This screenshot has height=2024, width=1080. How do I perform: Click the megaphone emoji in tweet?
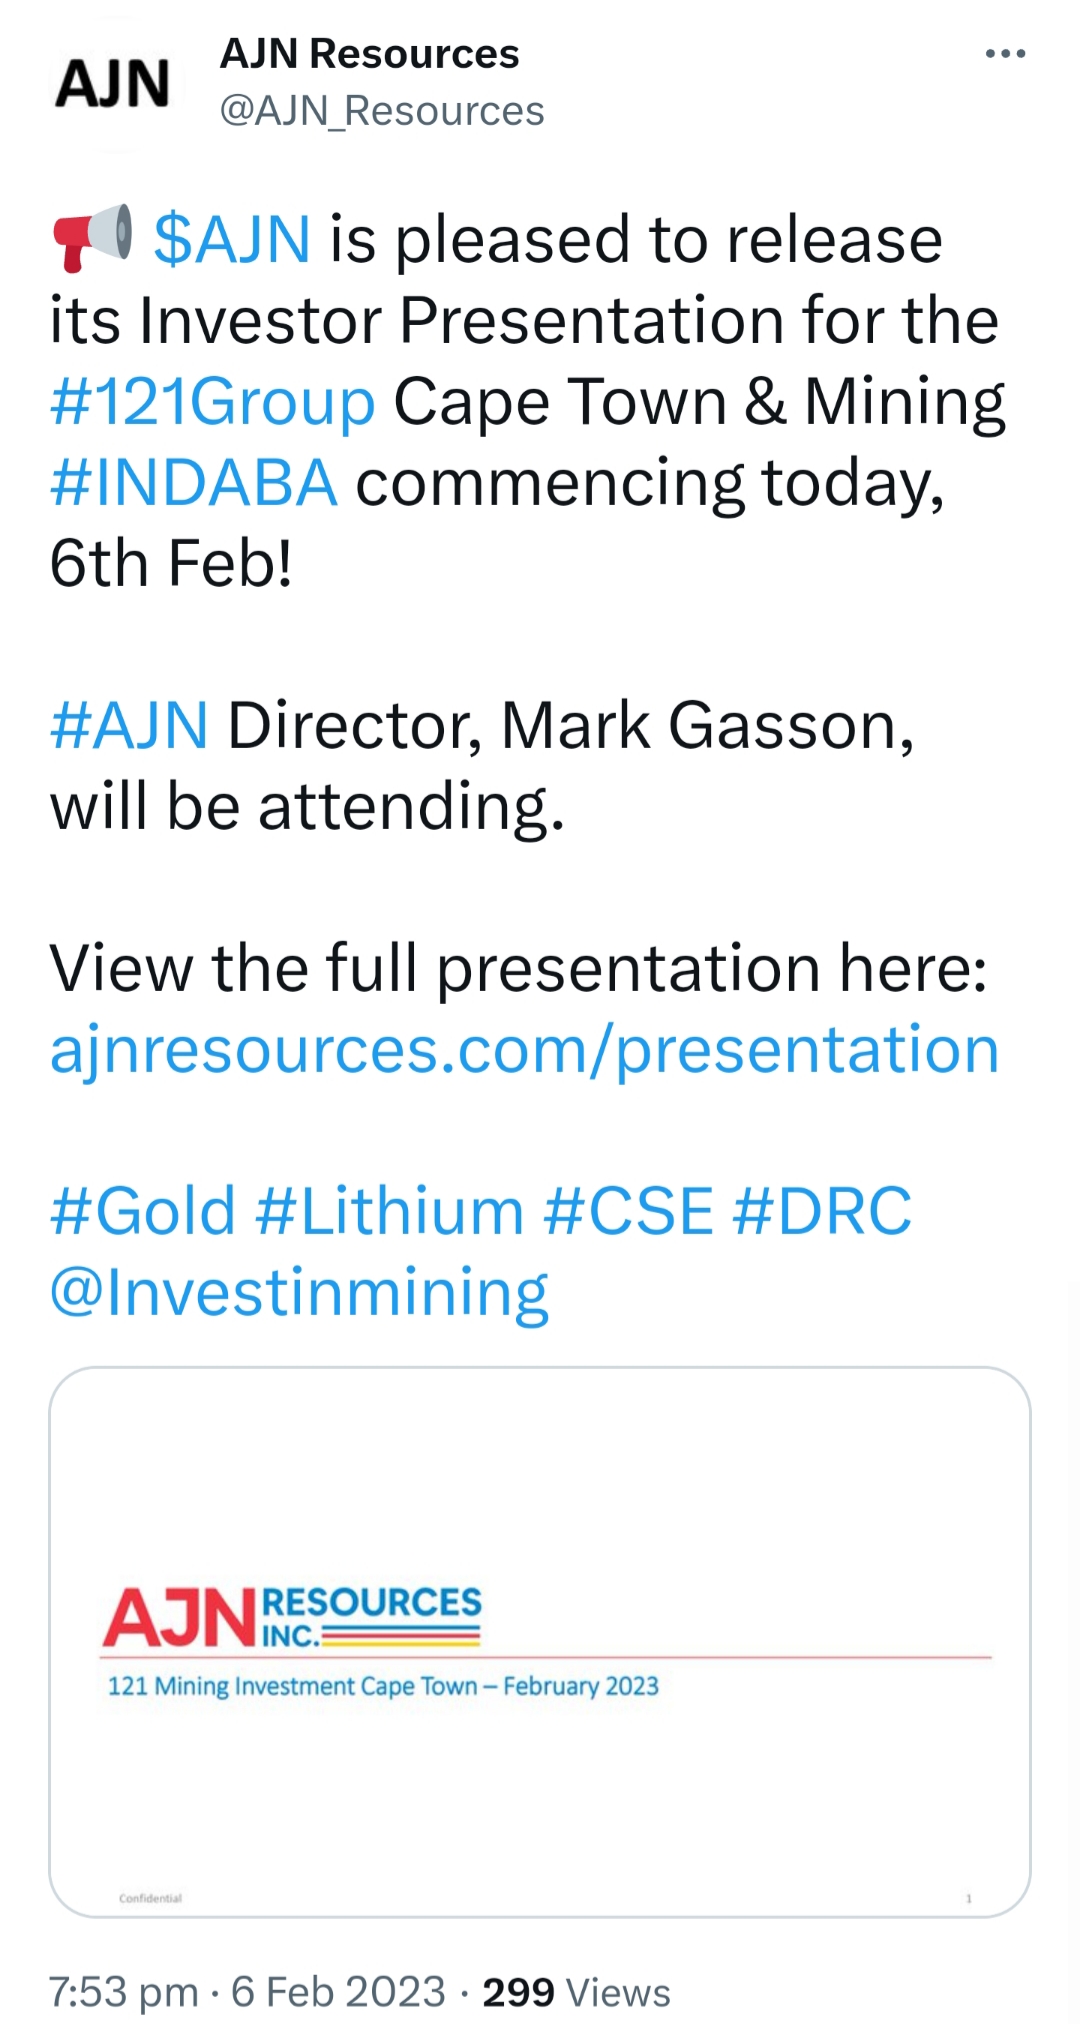[x=92, y=238]
